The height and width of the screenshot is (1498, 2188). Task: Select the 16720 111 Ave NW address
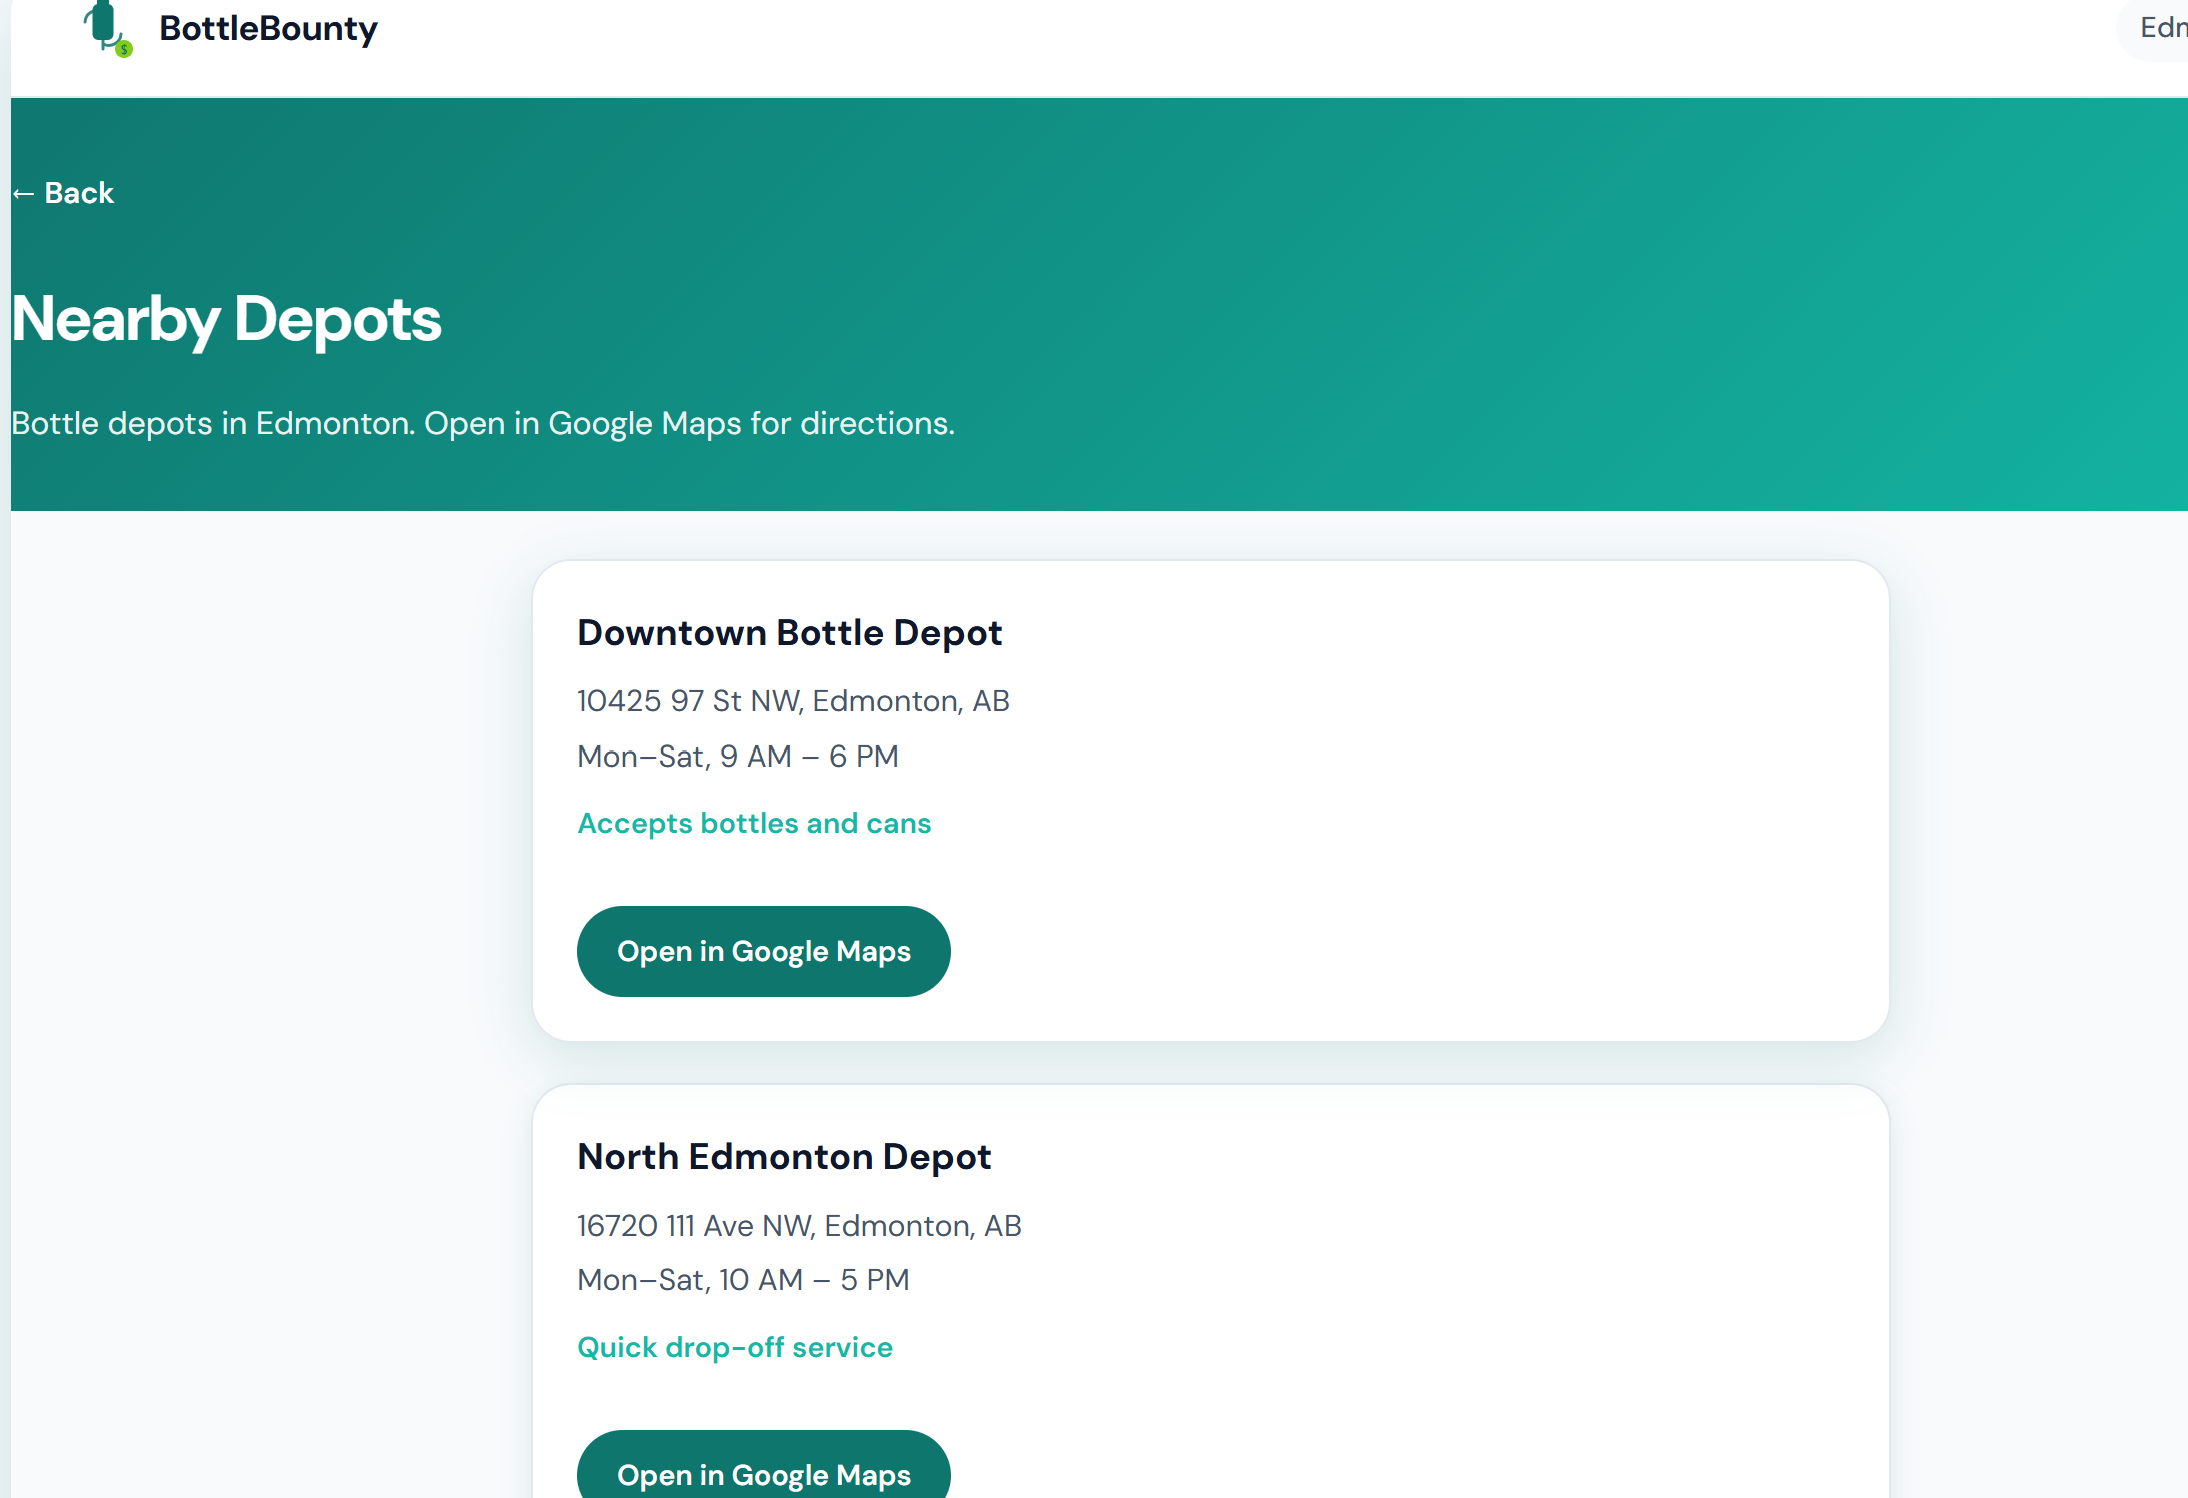click(x=799, y=1225)
